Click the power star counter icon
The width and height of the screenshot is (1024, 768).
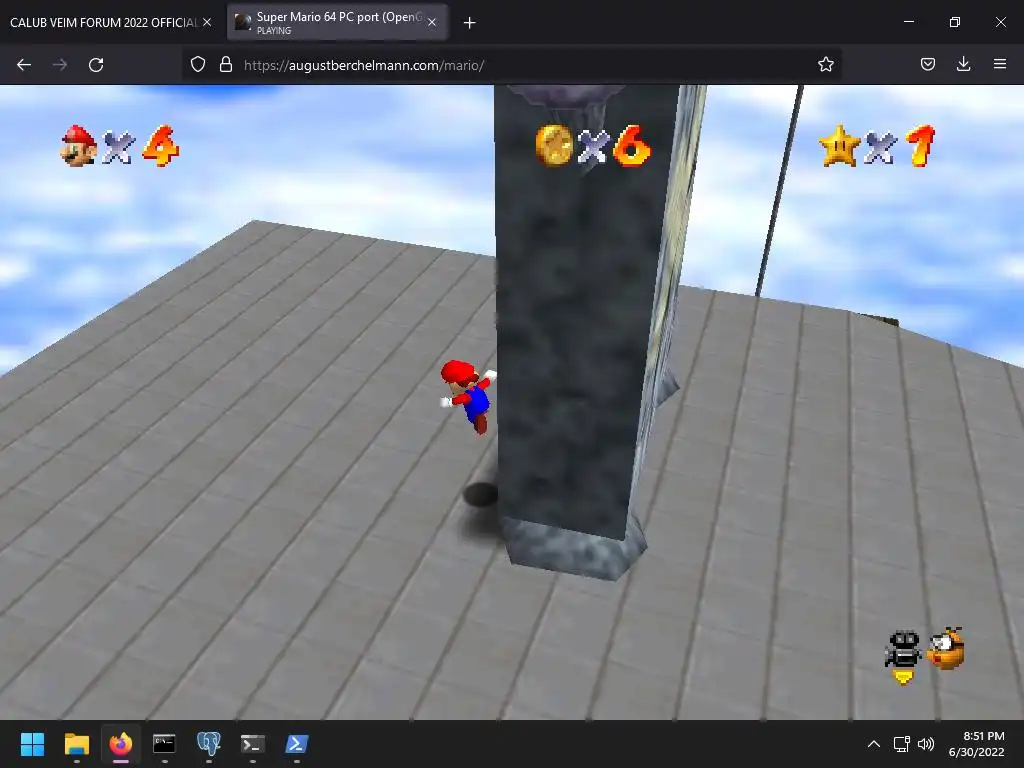point(840,146)
